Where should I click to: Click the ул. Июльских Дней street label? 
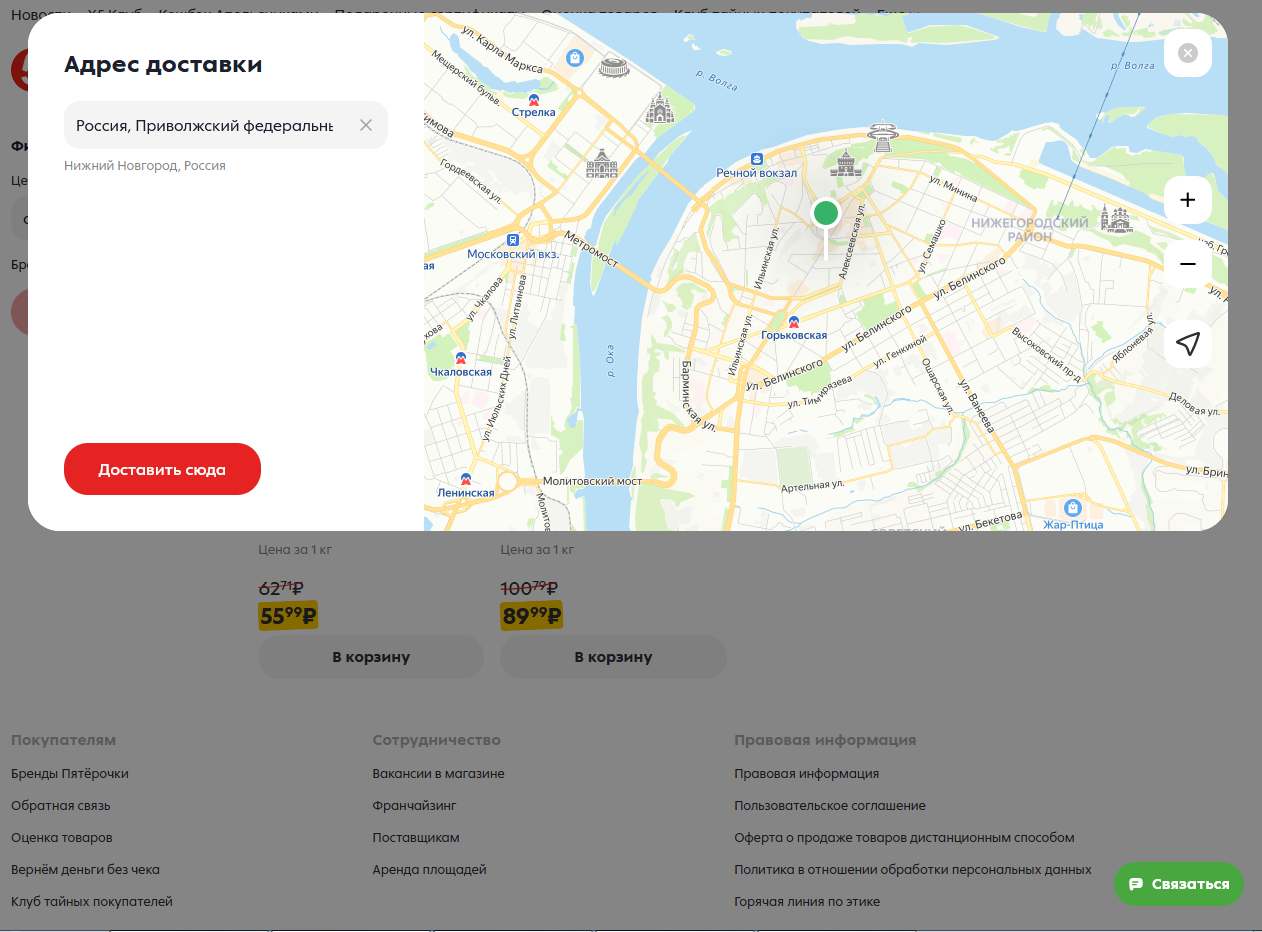pyautogui.click(x=497, y=399)
